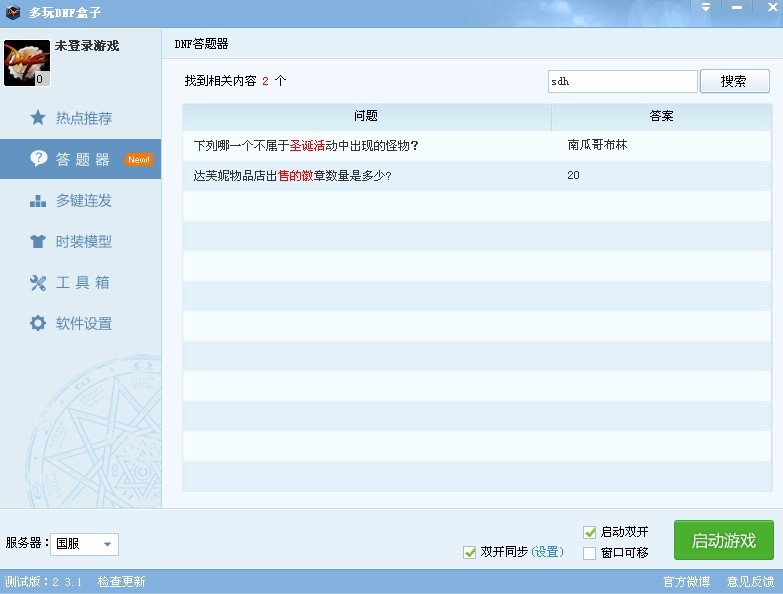The image size is (783, 594).
Task: Click the wrench icon beside 工具箱
Action: point(38,283)
